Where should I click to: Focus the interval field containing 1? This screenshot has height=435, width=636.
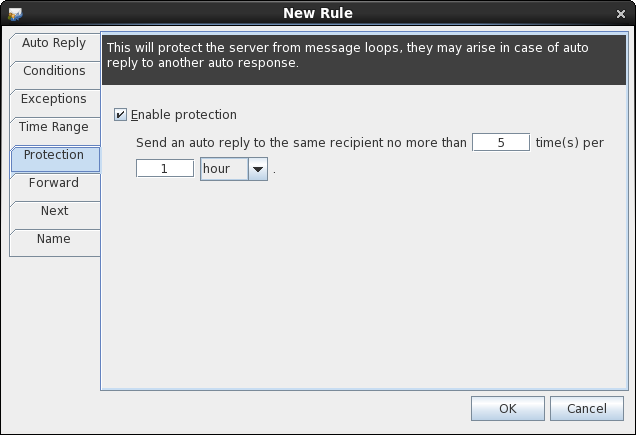pyautogui.click(x=165, y=169)
